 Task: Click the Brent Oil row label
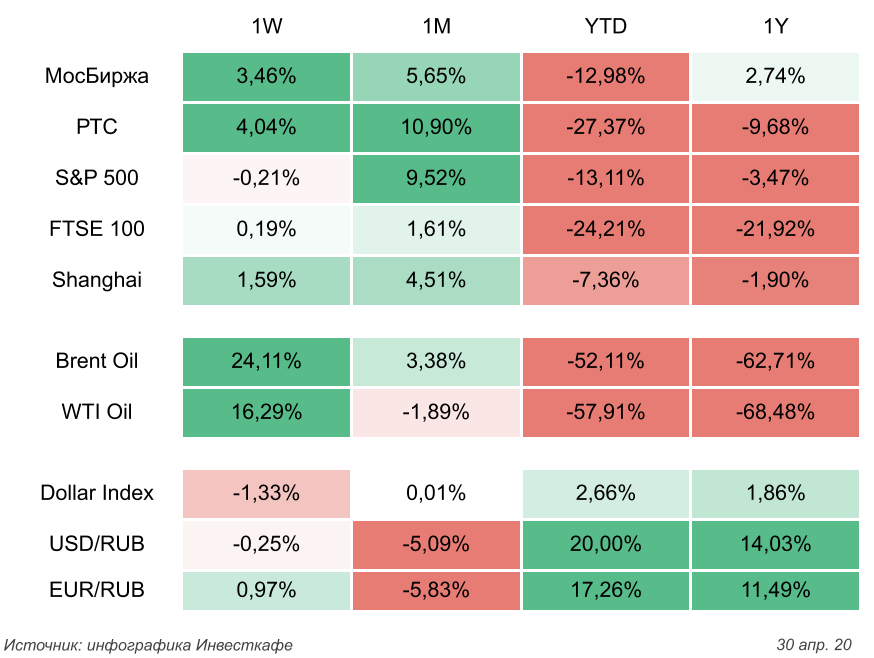point(97,361)
